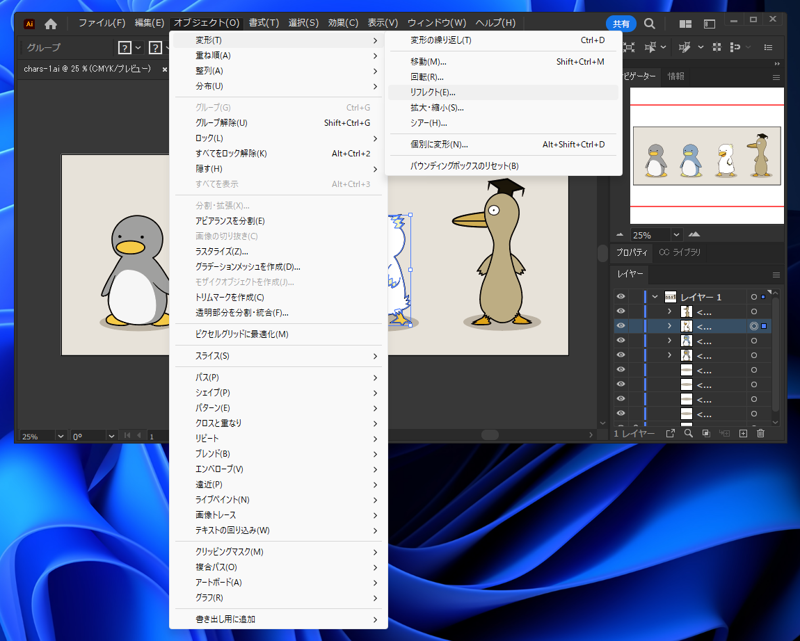Choose 拡大・縮小(S)... in the transform submenu
The image size is (800, 641).
click(x=503, y=108)
